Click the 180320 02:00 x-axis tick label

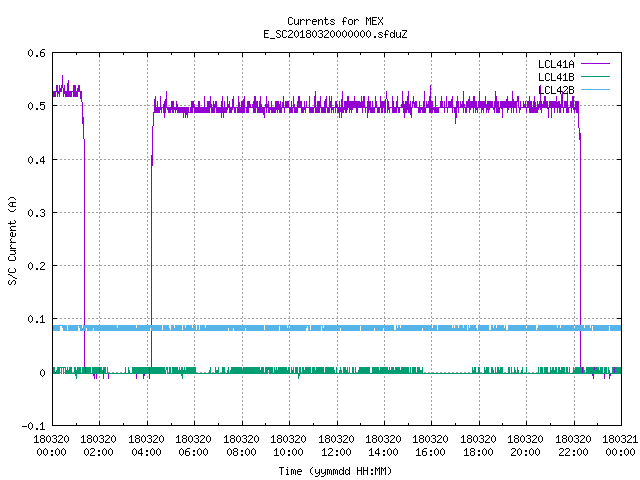click(x=98, y=446)
